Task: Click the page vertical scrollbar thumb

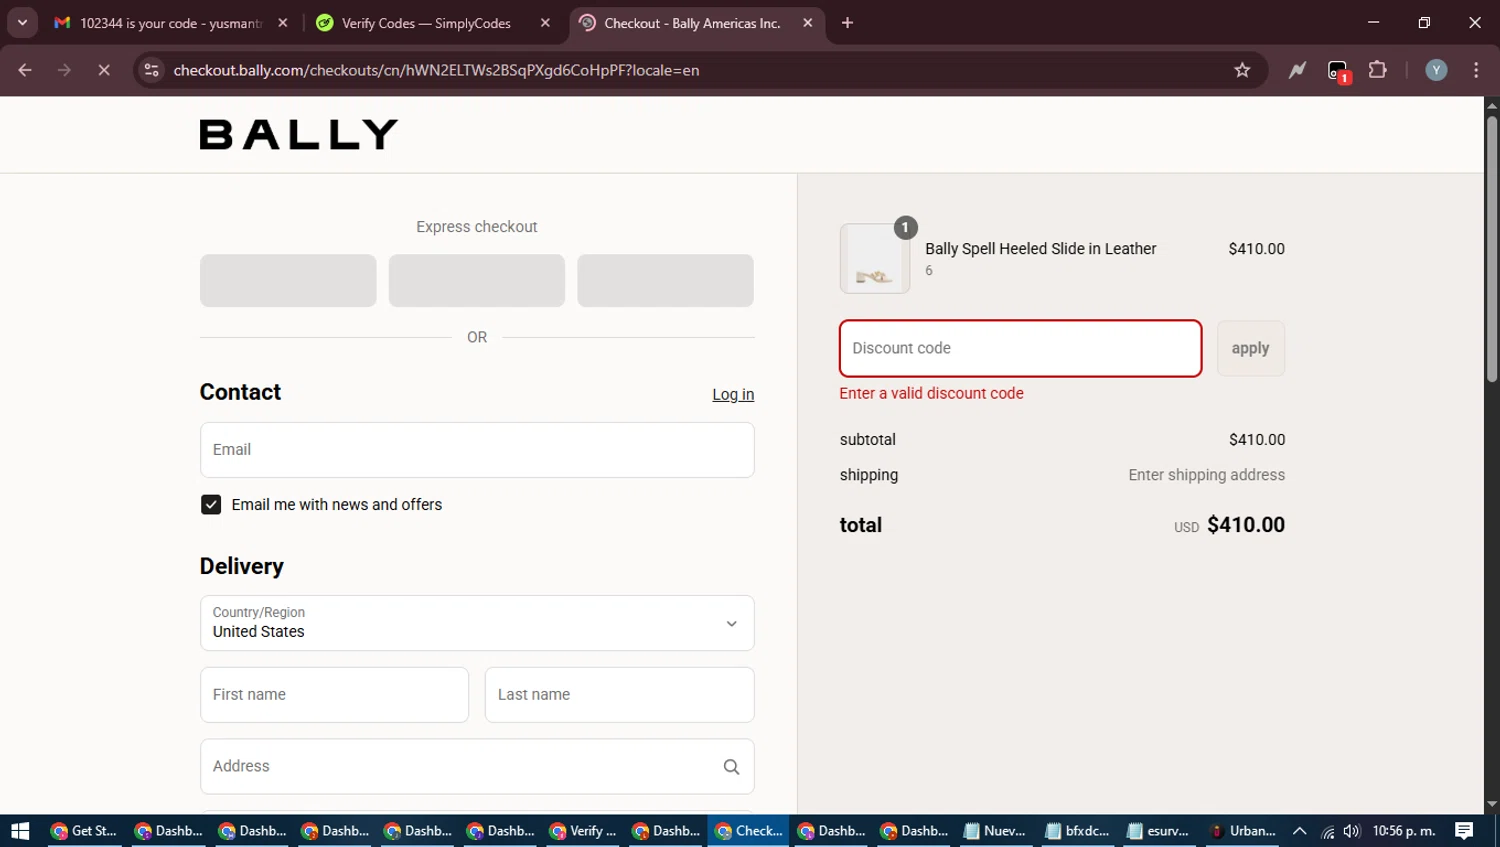Action: click(1492, 250)
